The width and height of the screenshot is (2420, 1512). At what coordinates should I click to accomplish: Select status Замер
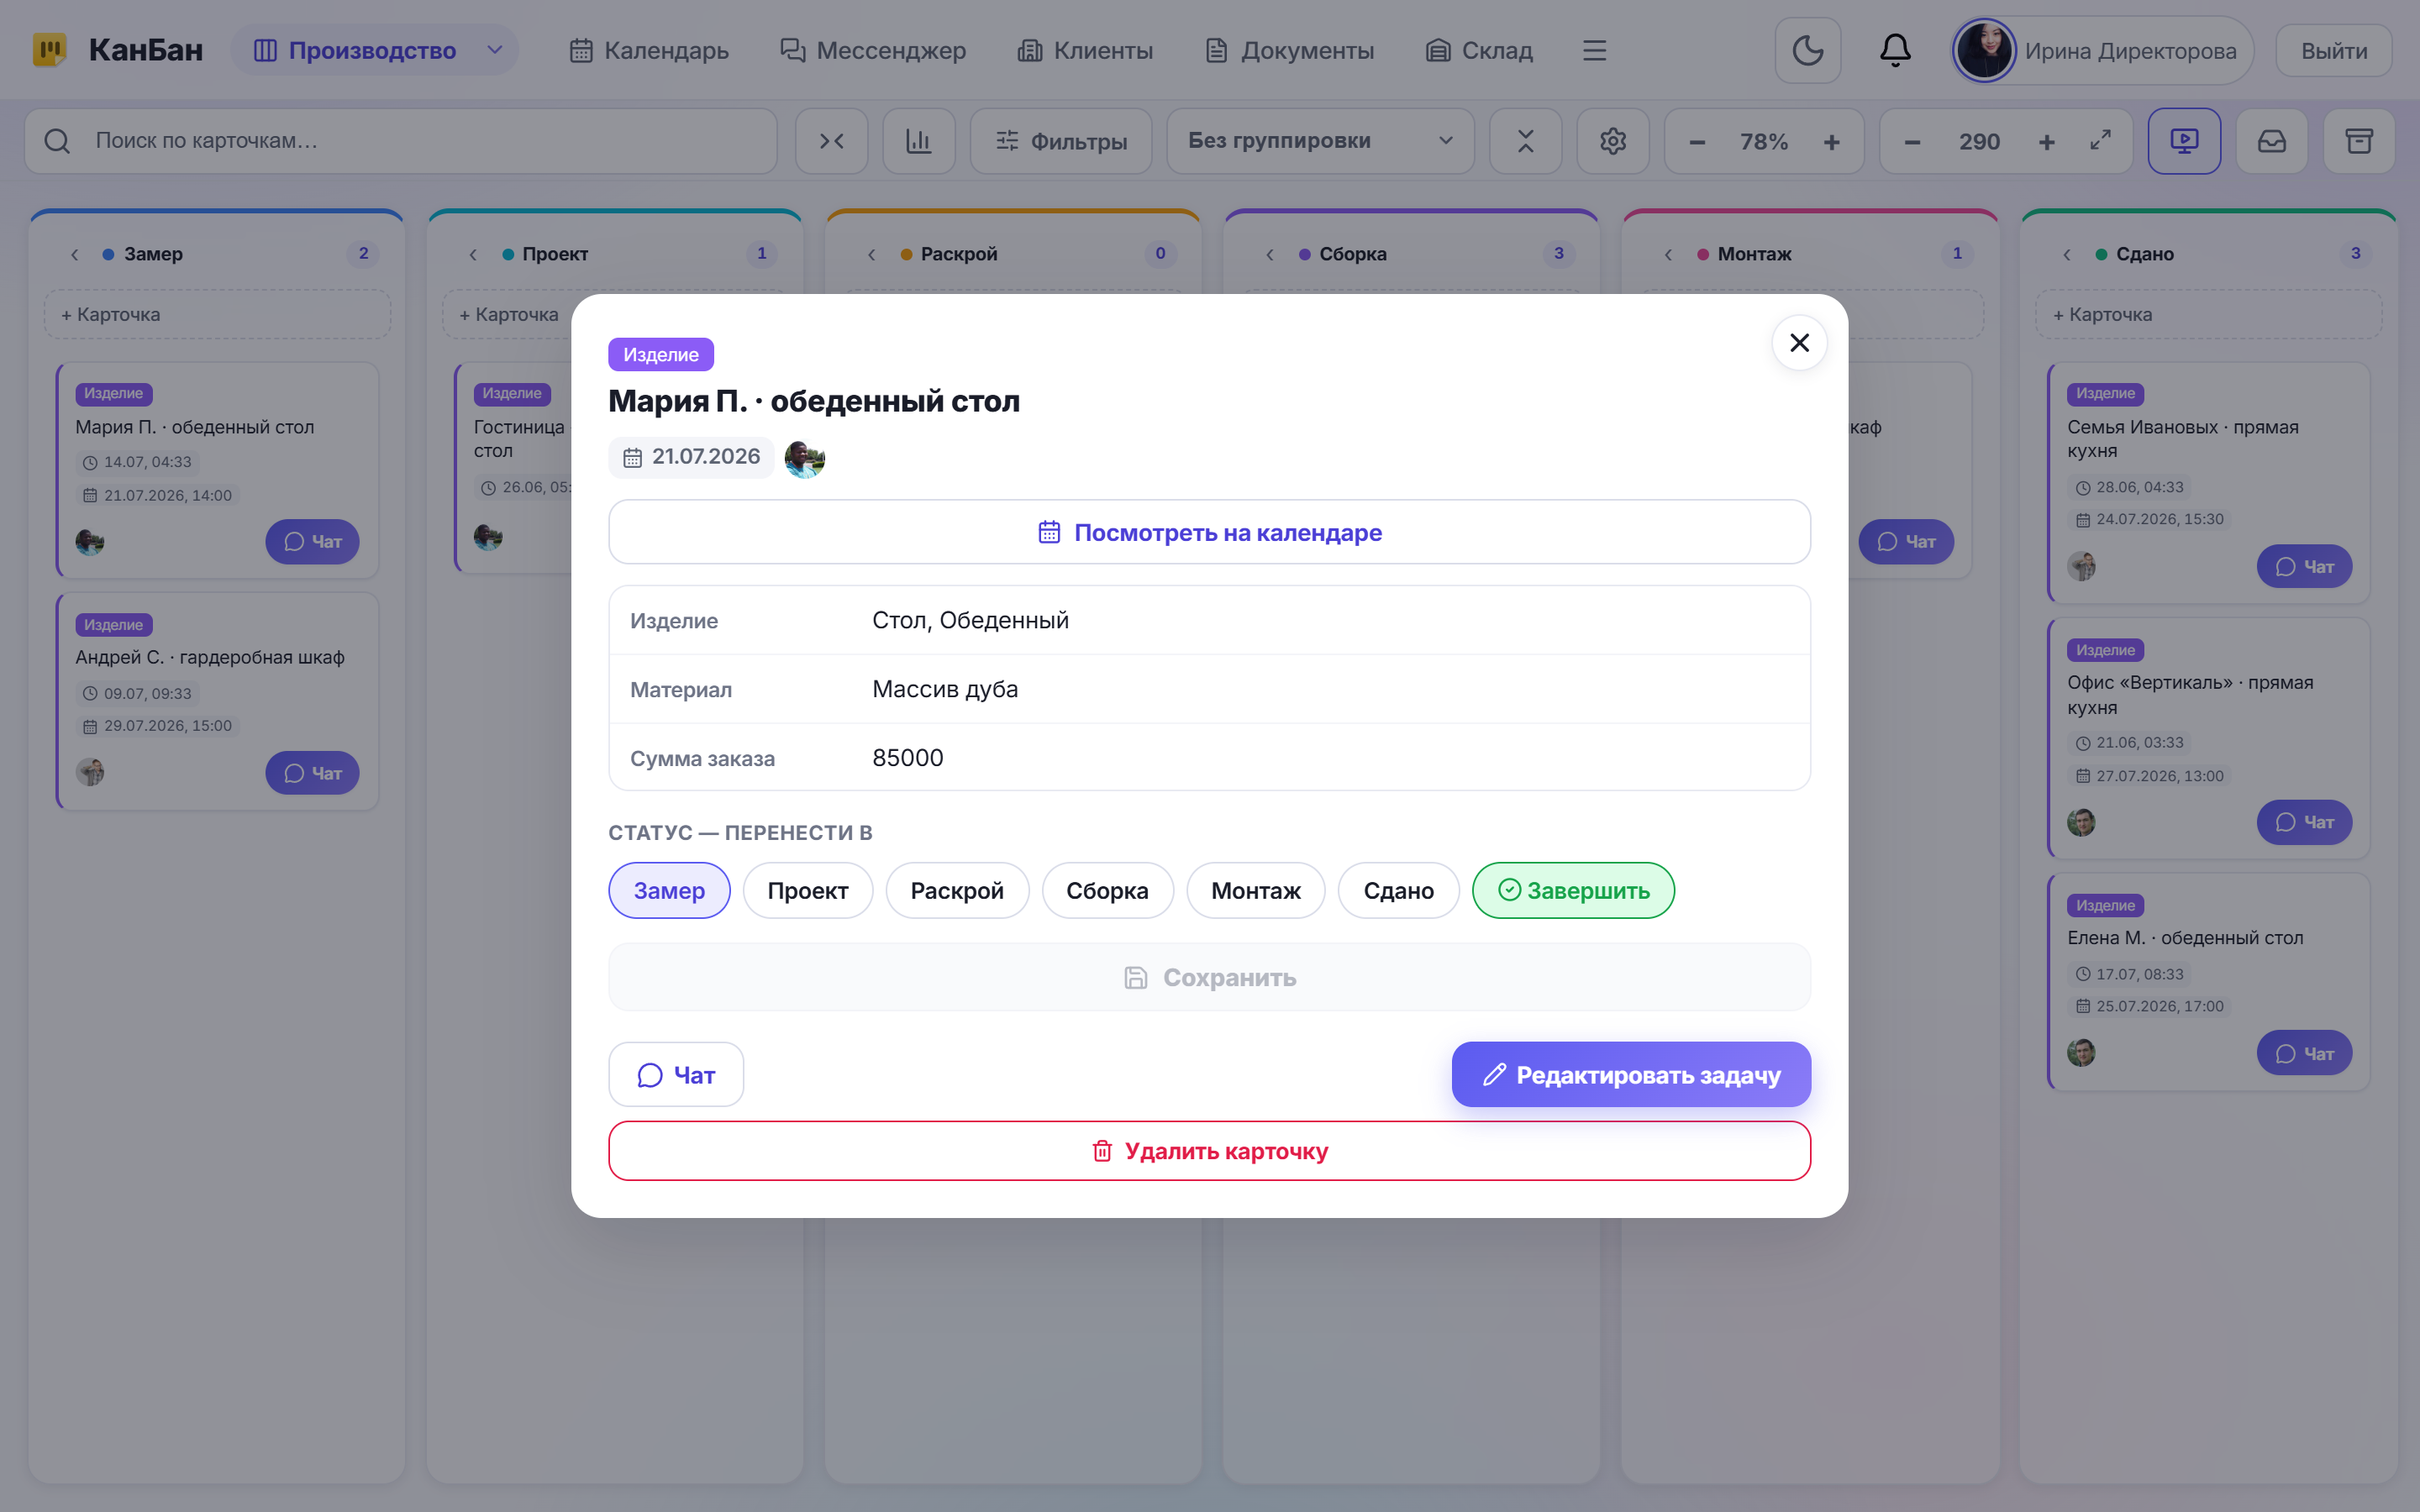(x=669, y=890)
